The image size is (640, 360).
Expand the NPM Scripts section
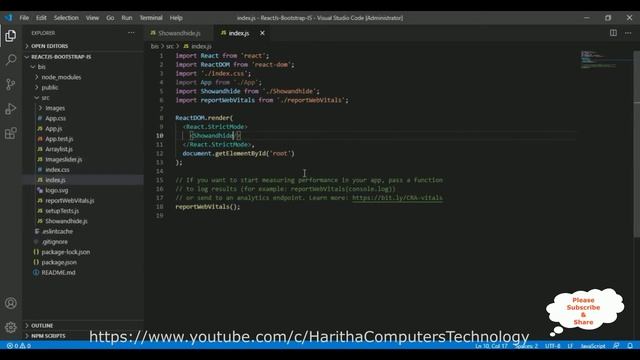[x=83, y=336]
